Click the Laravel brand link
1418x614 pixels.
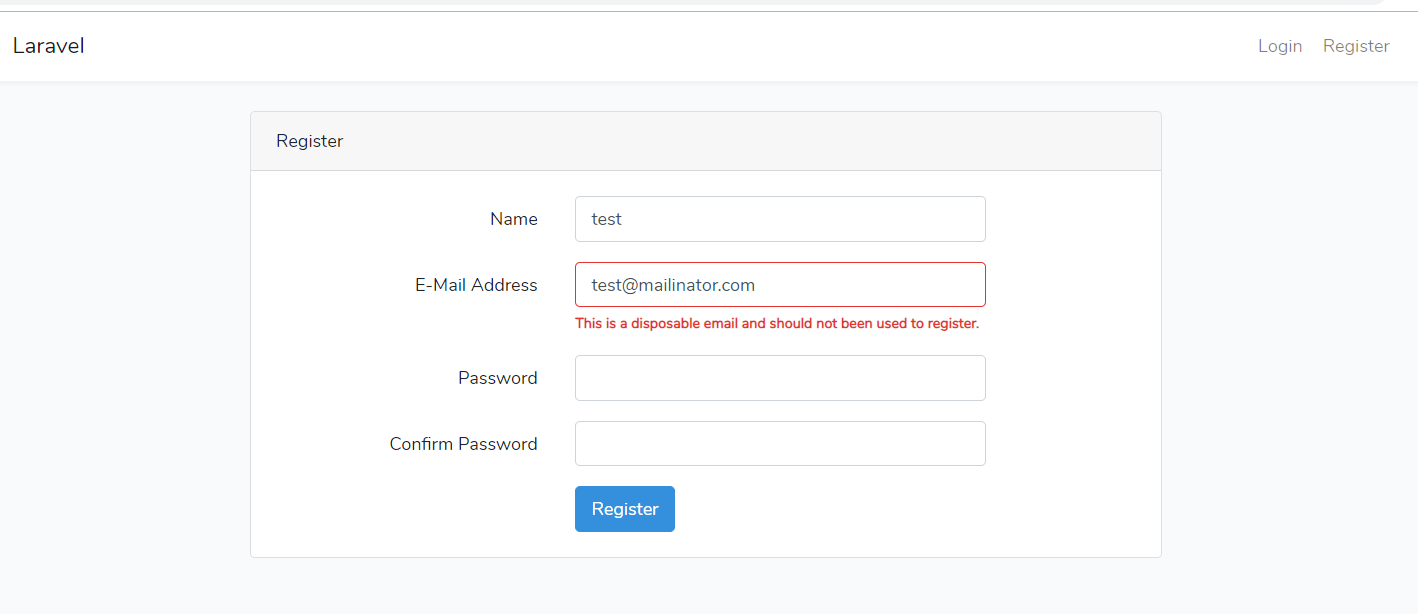click(48, 46)
